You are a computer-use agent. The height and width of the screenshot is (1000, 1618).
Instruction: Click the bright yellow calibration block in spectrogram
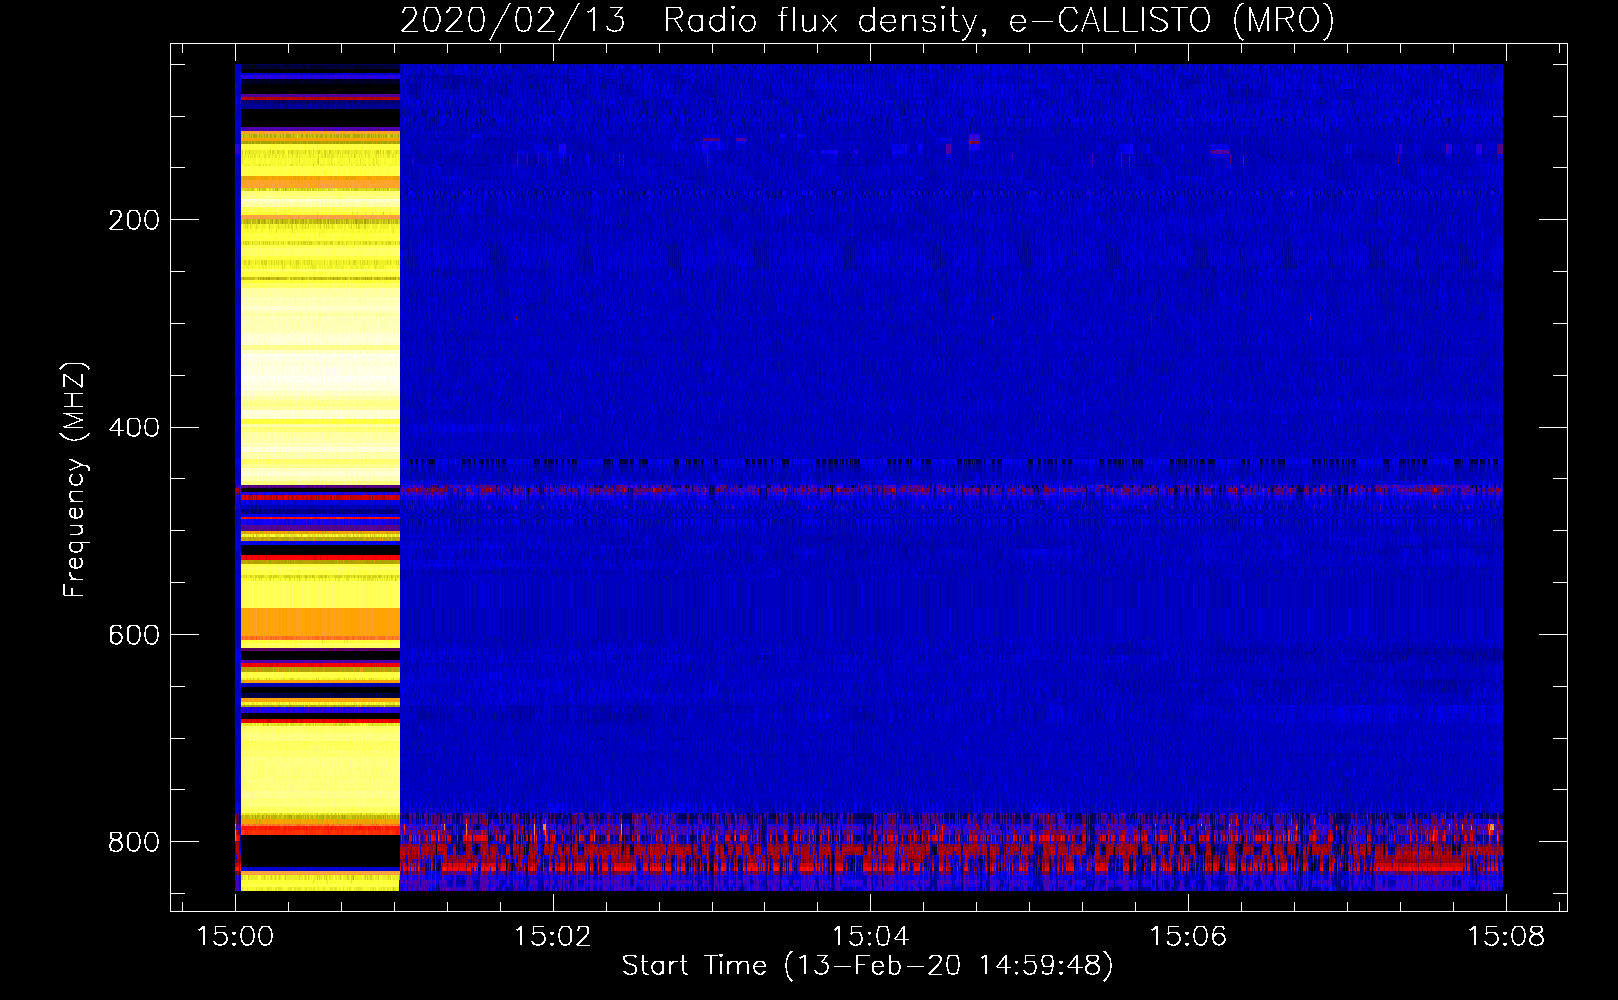tap(320, 478)
